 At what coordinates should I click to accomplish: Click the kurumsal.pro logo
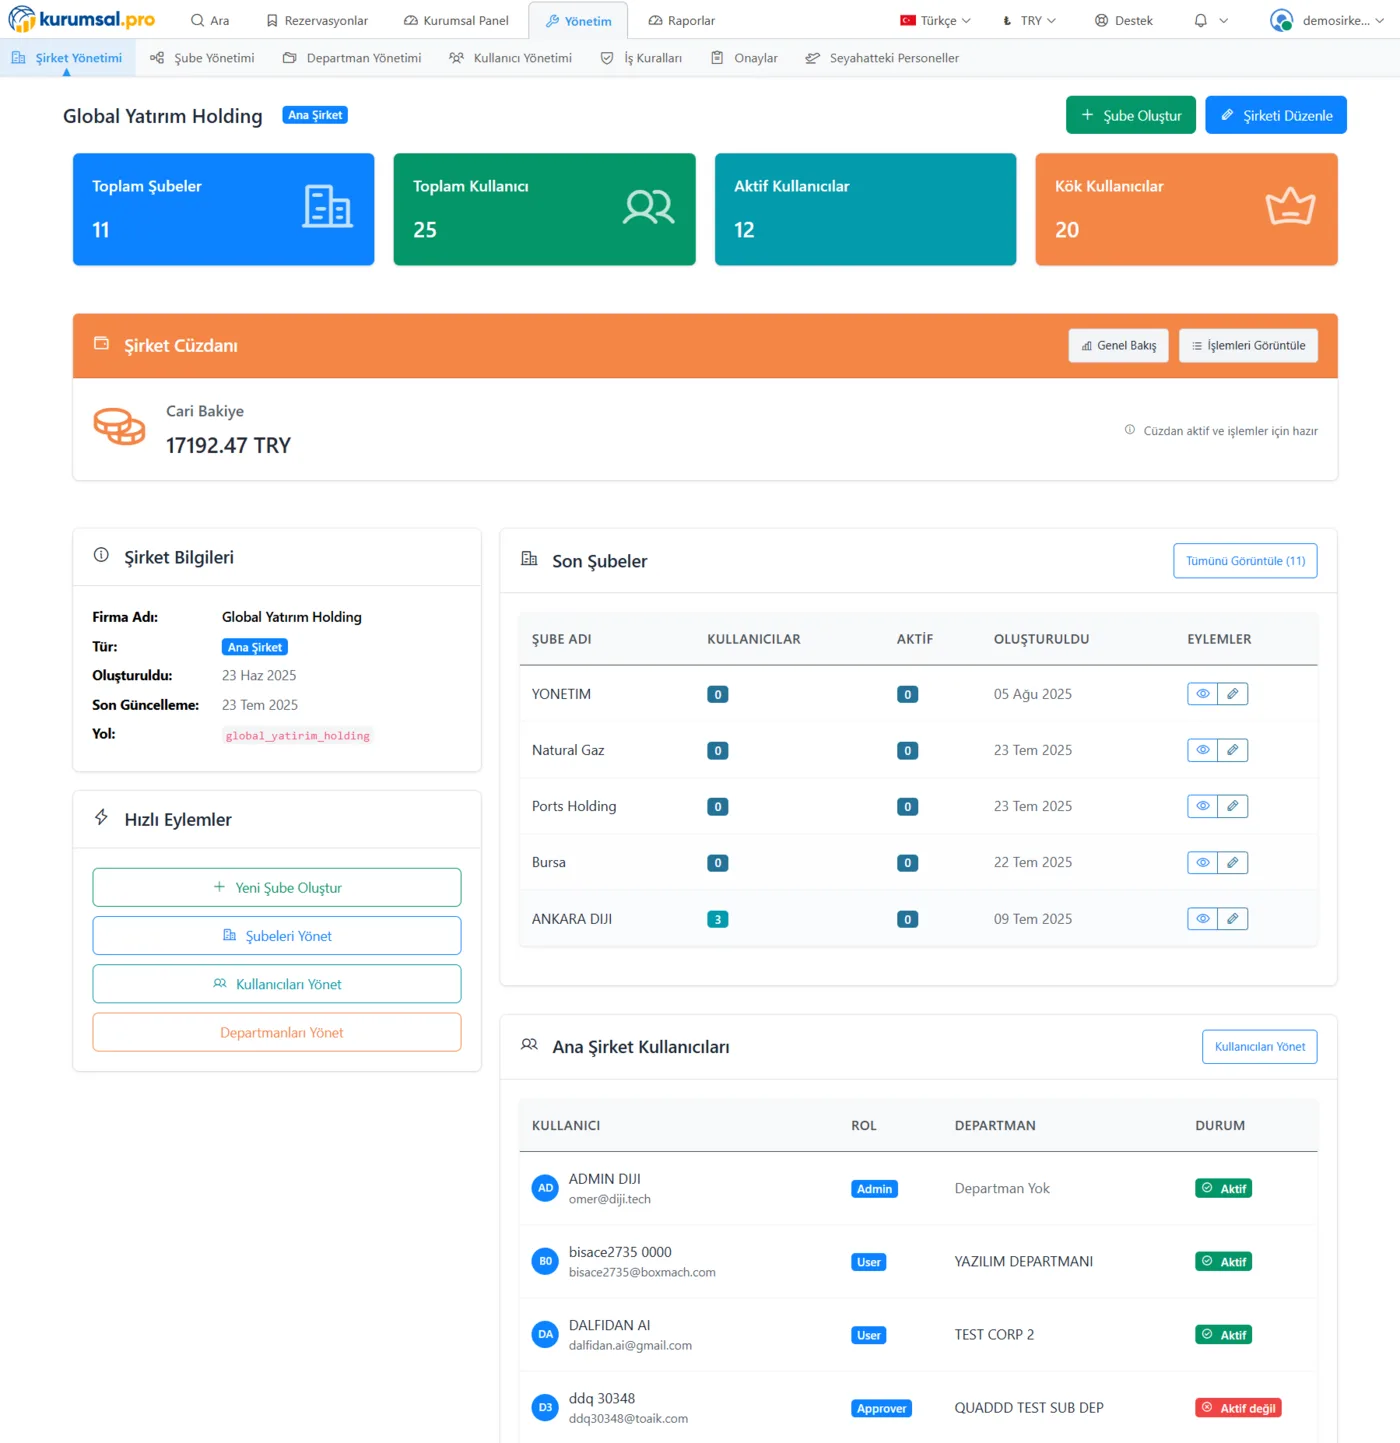(x=82, y=20)
